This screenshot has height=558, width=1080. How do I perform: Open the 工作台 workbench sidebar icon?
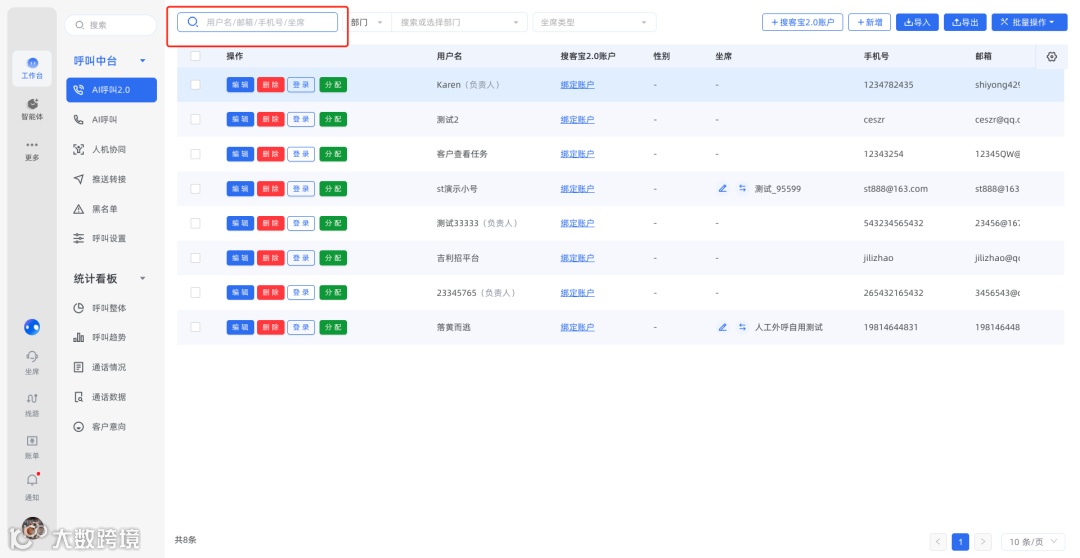pyautogui.click(x=32, y=68)
